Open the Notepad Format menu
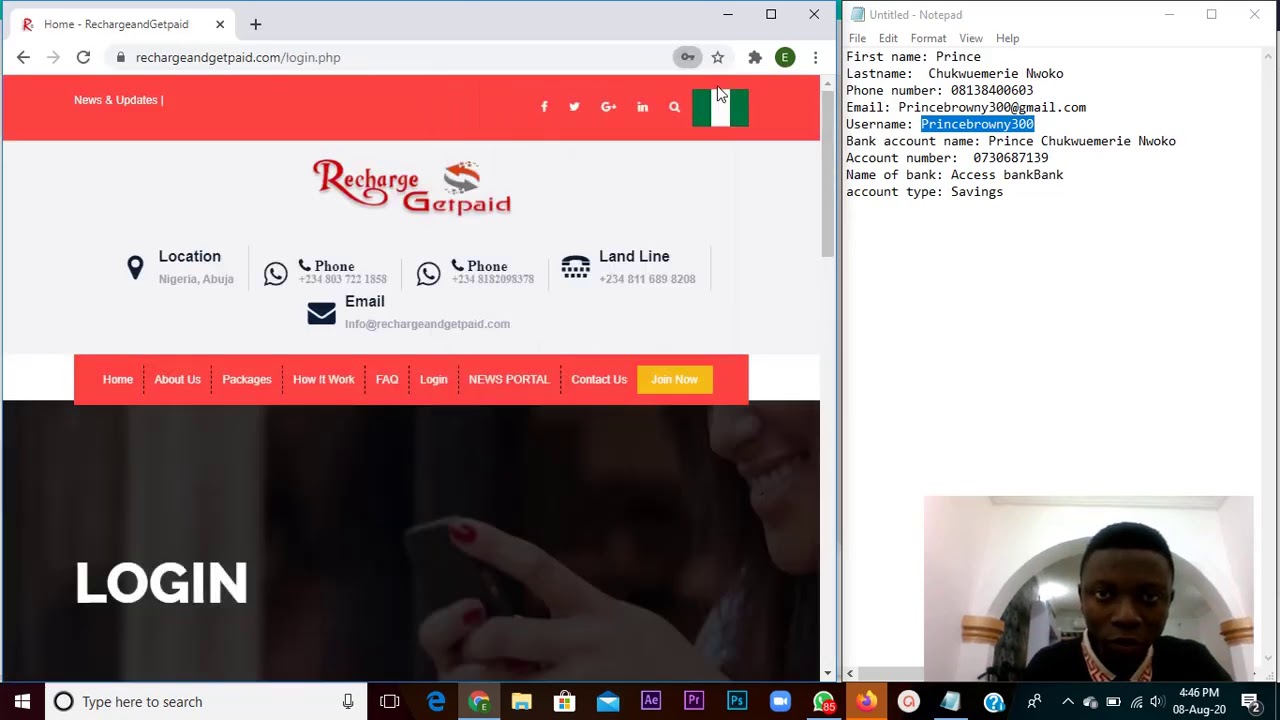This screenshot has height=720, width=1280. (x=928, y=38)
